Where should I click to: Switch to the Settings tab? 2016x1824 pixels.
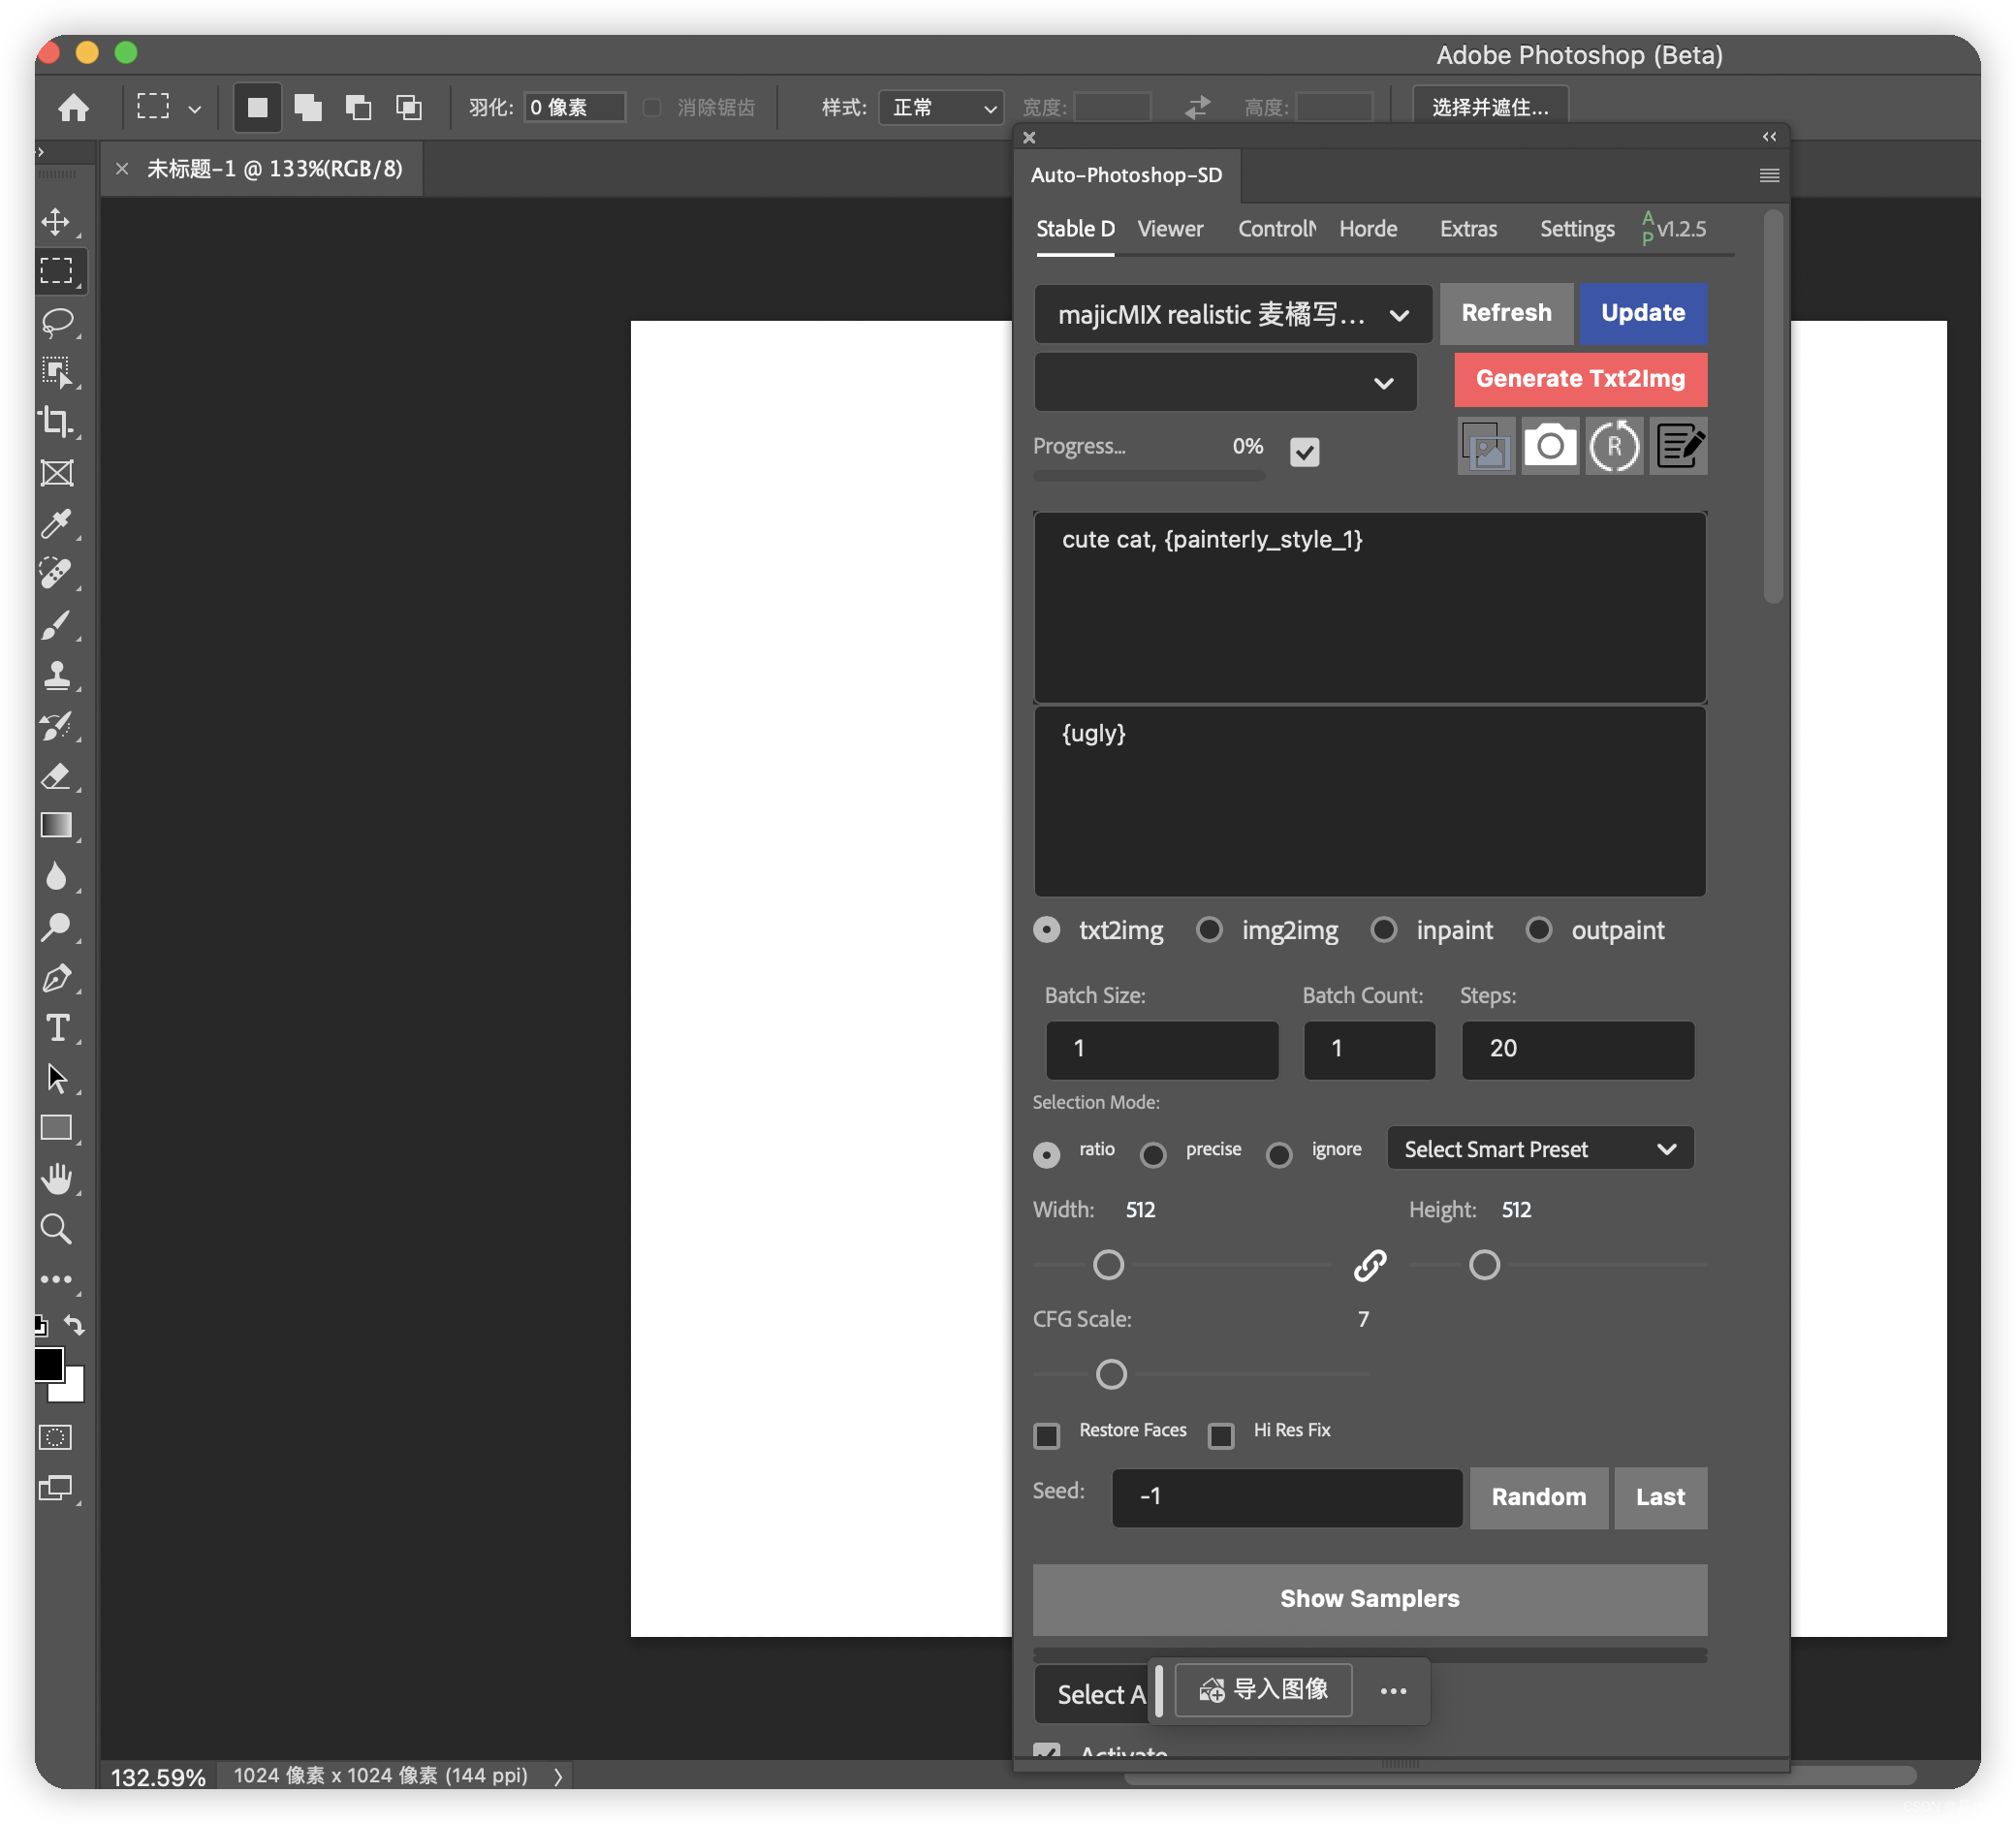point(1577,229)
